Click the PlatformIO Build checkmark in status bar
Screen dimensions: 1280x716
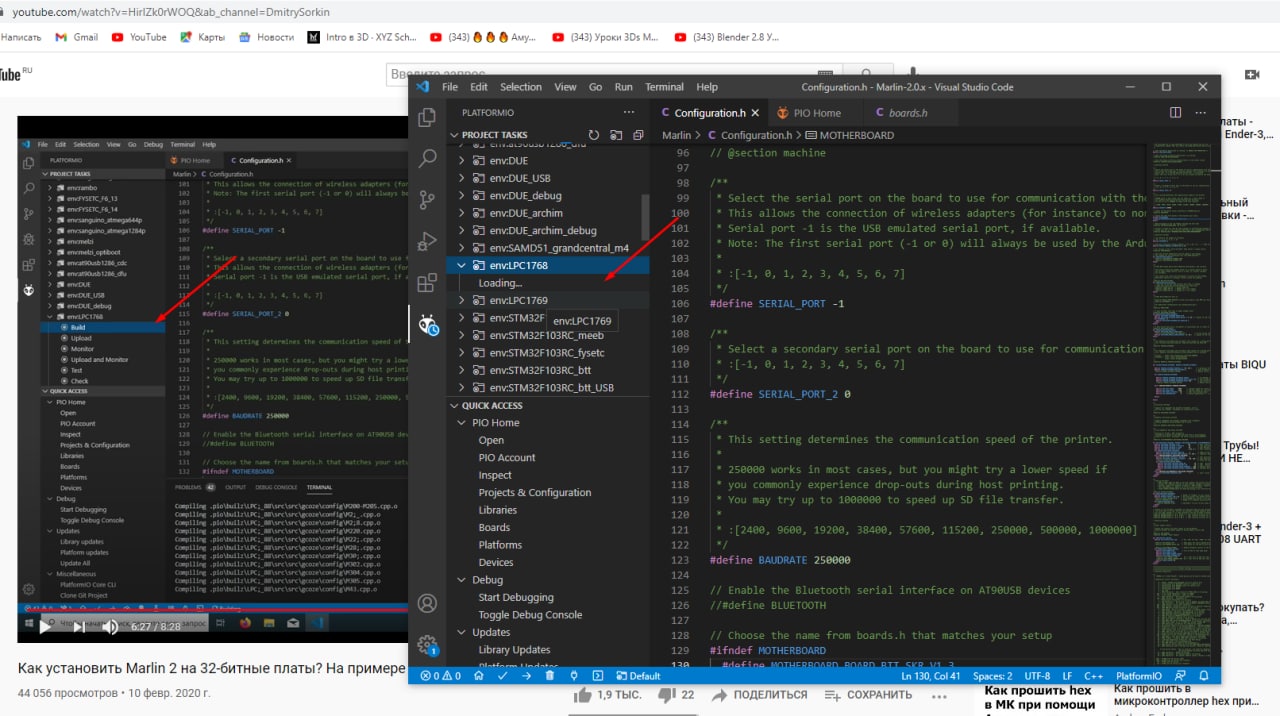pos(503,676)
